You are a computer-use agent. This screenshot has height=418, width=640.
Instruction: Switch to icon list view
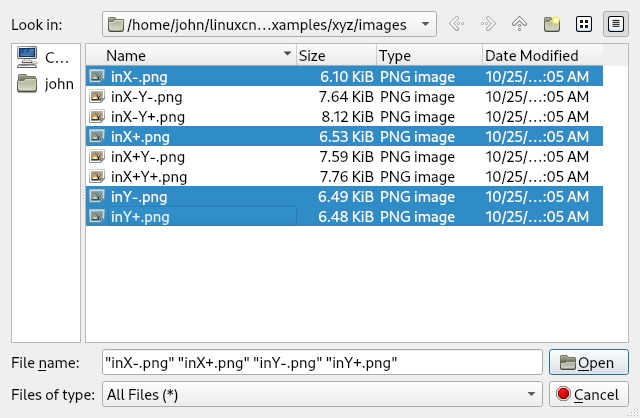point(584,24)
